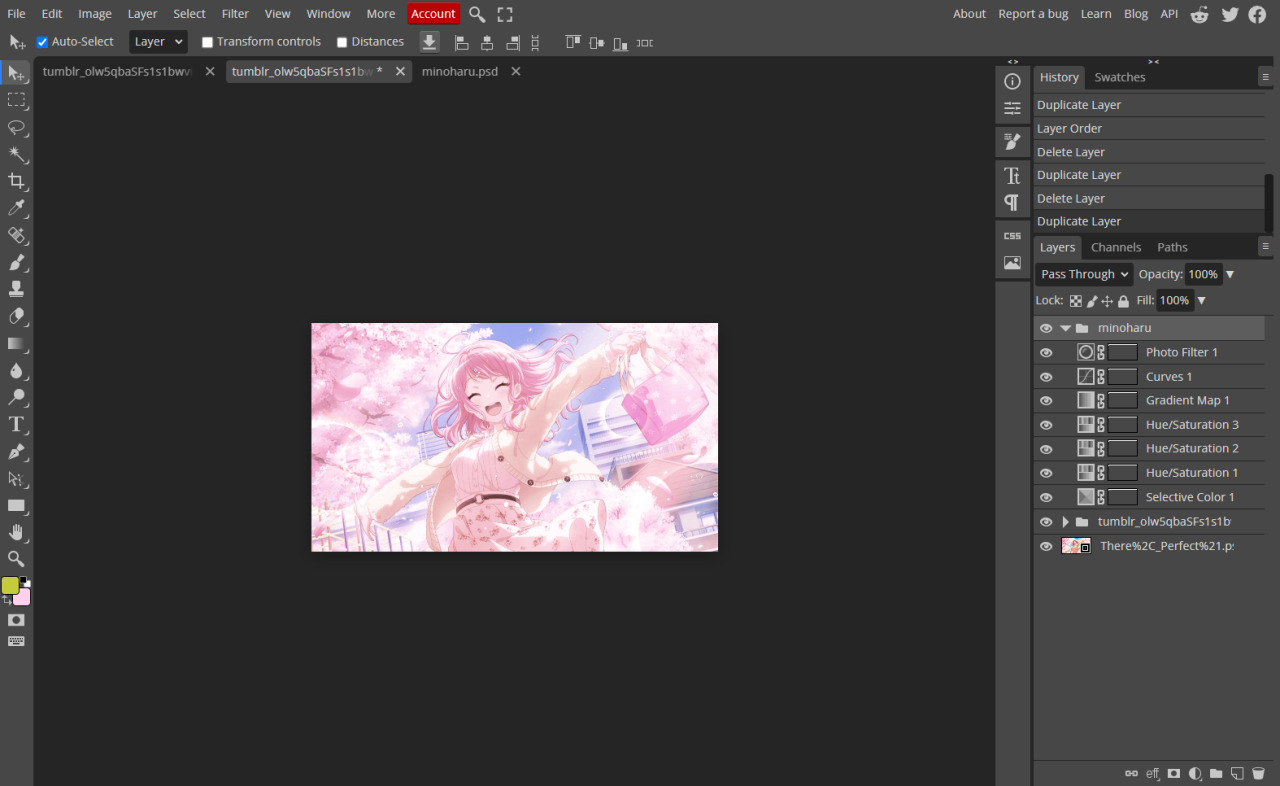Open the Report a bug link
This screenshot has width=1280, height=786.
(x=1034, y=14)
